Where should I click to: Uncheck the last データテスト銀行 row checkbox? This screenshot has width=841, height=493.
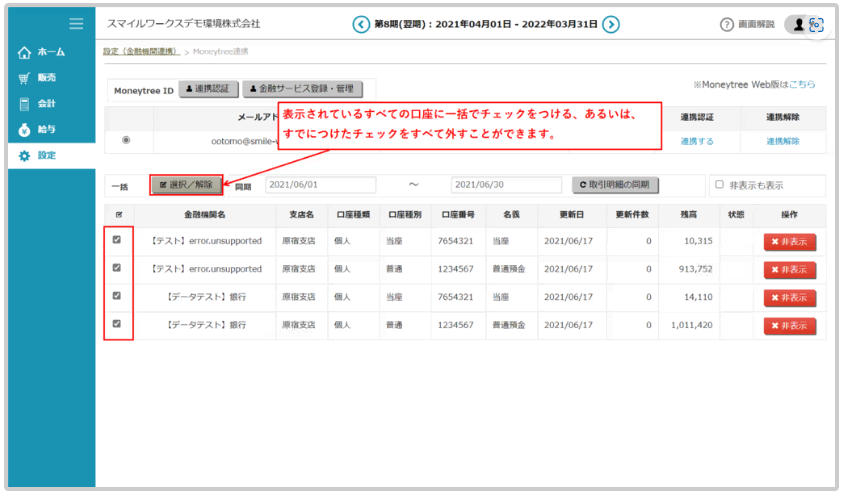click(x=117, y=324)
